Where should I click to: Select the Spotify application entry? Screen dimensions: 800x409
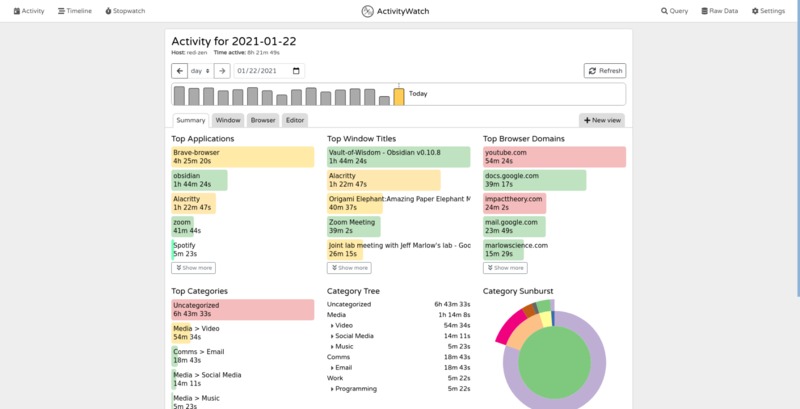click(x=185, y=249)
